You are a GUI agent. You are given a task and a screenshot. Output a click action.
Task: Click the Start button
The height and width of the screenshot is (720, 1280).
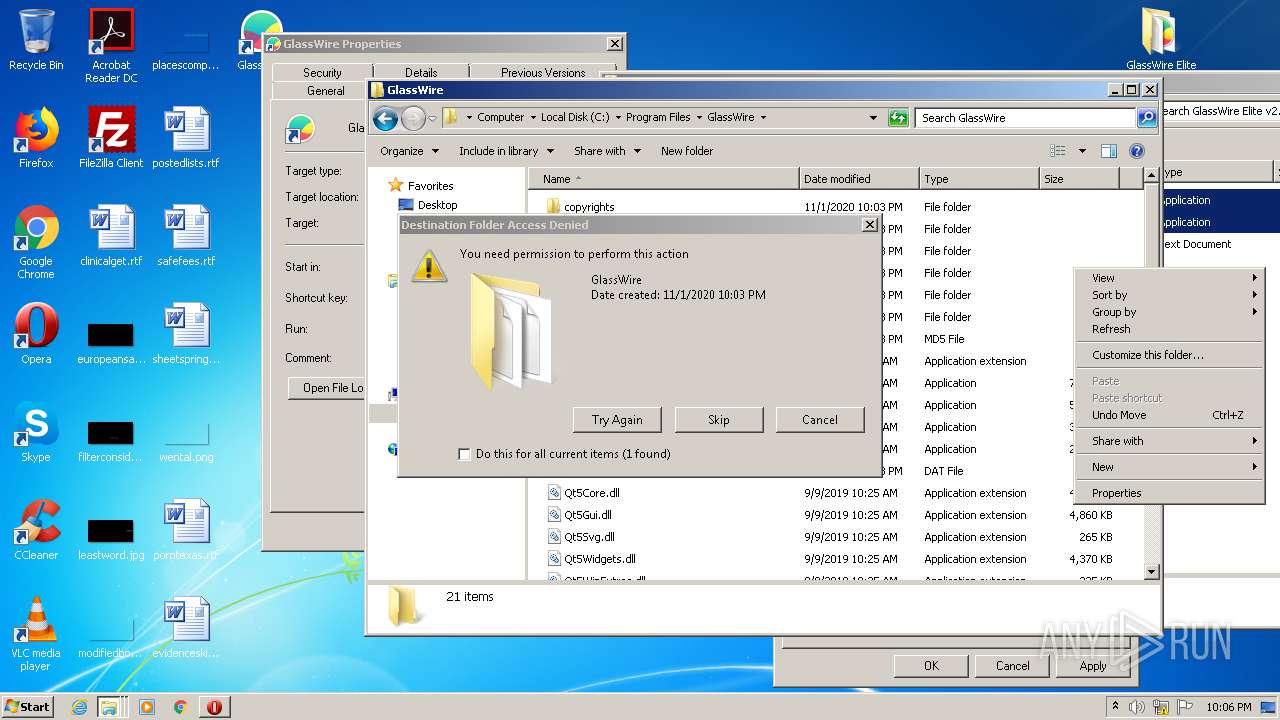[28, 707]
